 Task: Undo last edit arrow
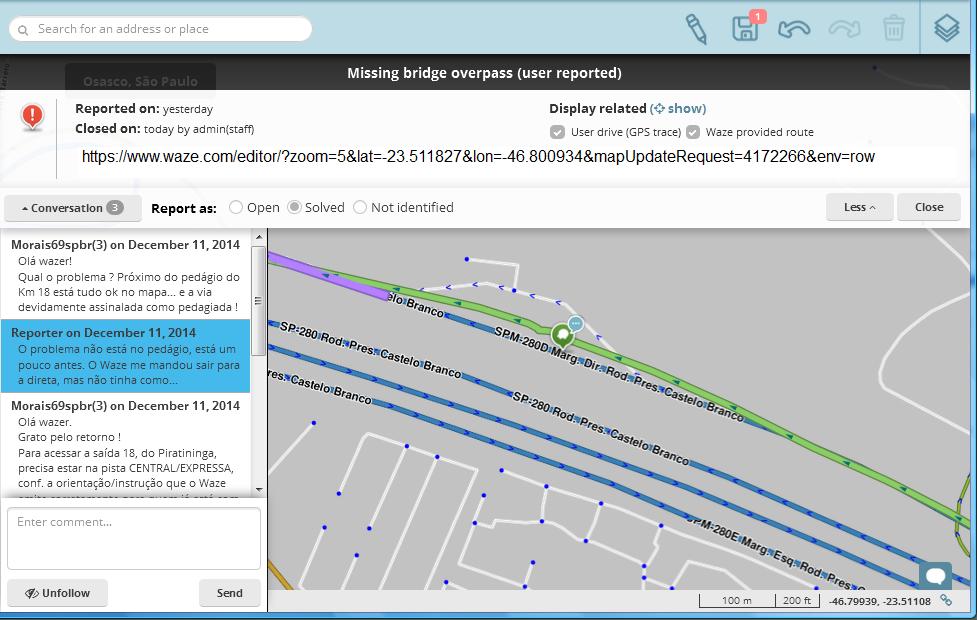coord(794,28)
